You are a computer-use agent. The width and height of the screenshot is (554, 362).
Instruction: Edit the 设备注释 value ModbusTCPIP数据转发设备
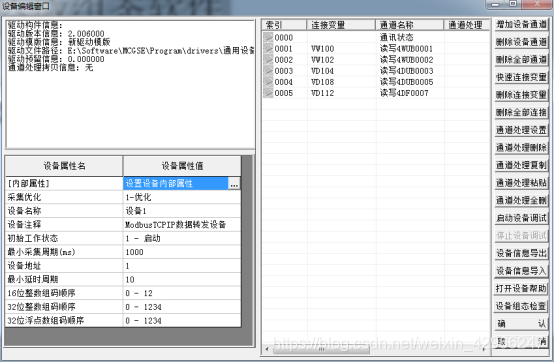pos(182,225)
